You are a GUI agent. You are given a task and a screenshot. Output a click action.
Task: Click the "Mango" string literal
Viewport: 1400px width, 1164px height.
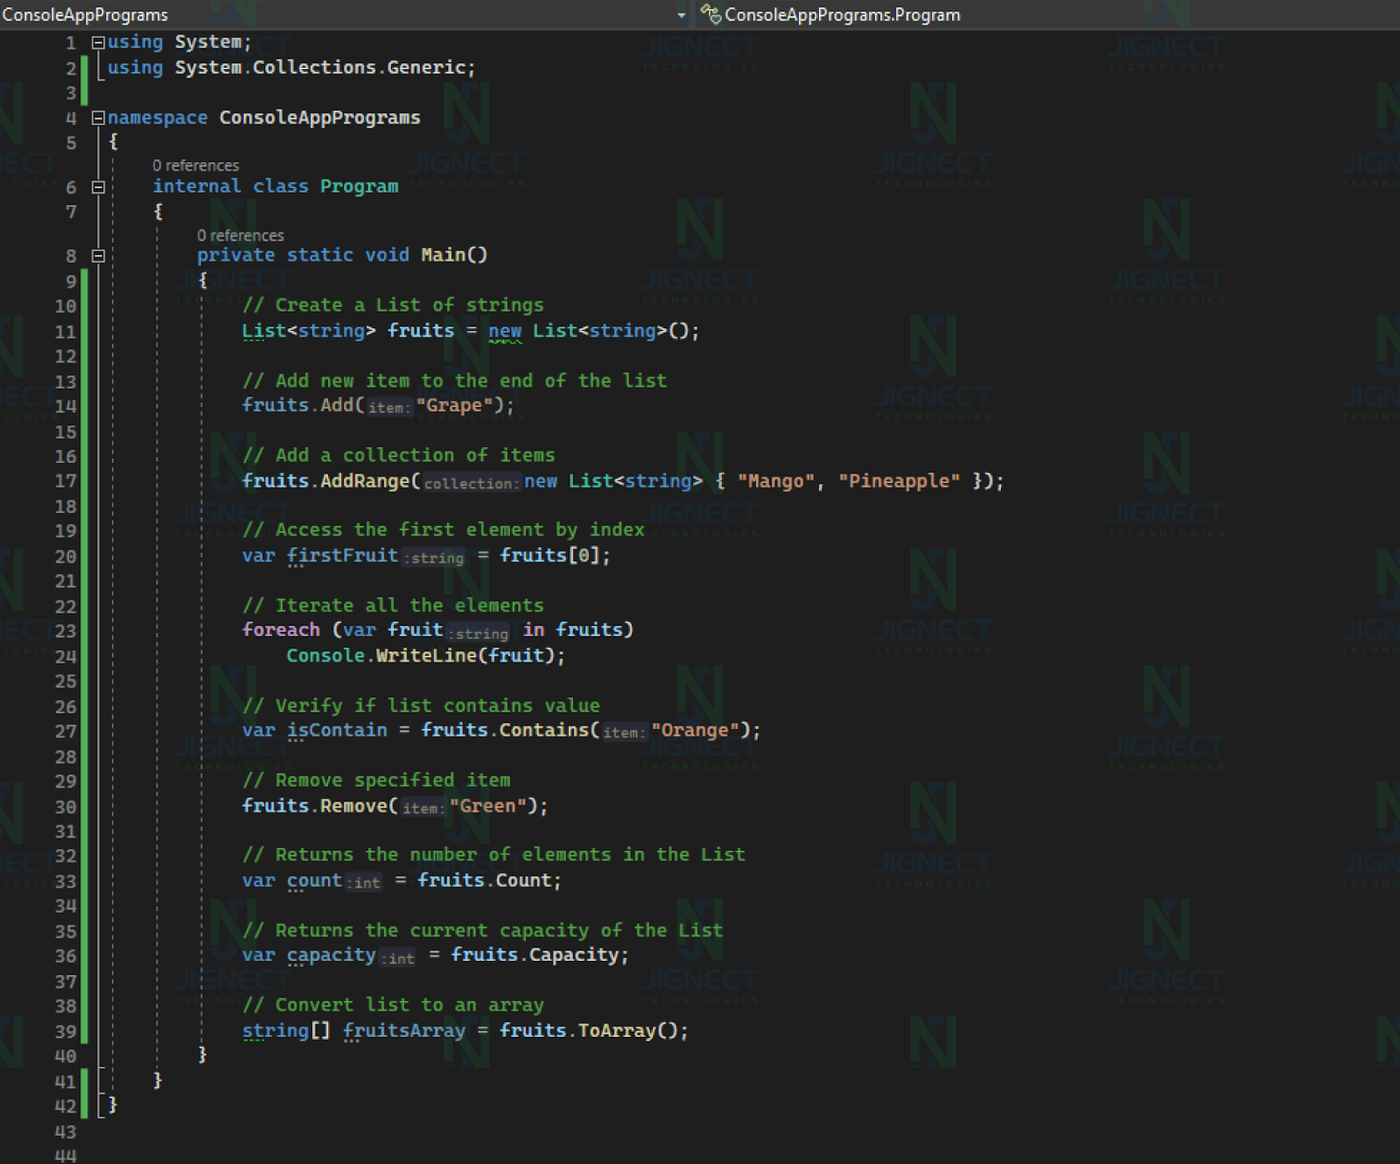coord(776,481)
